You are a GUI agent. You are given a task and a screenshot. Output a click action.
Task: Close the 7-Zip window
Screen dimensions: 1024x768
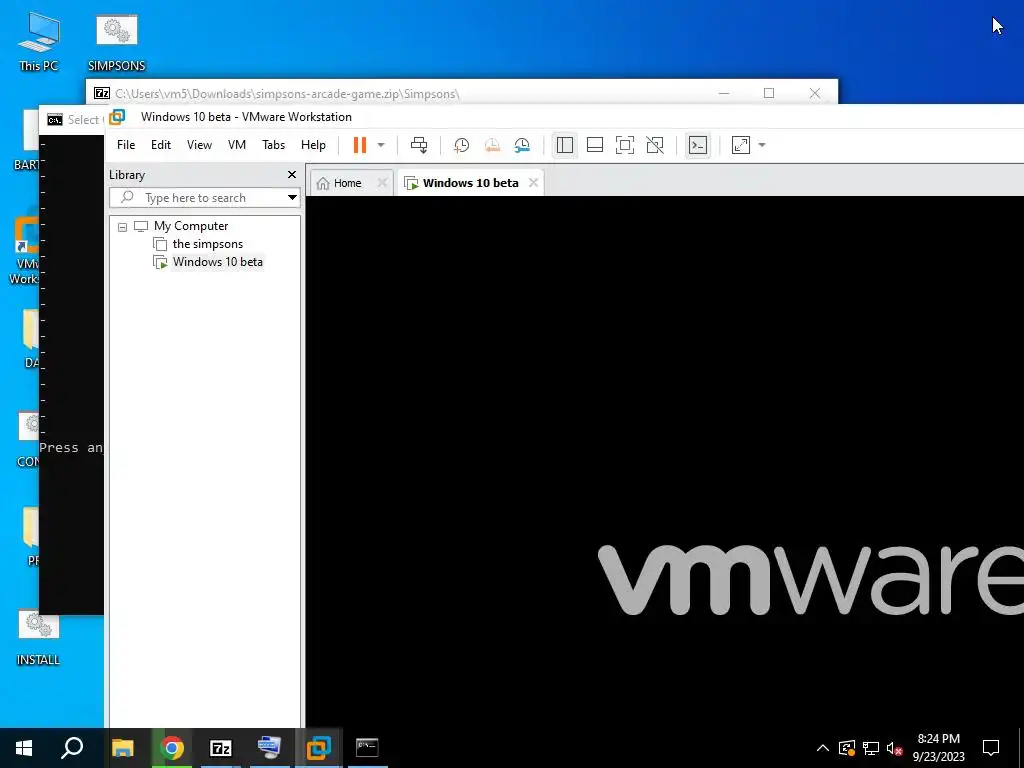814,93
